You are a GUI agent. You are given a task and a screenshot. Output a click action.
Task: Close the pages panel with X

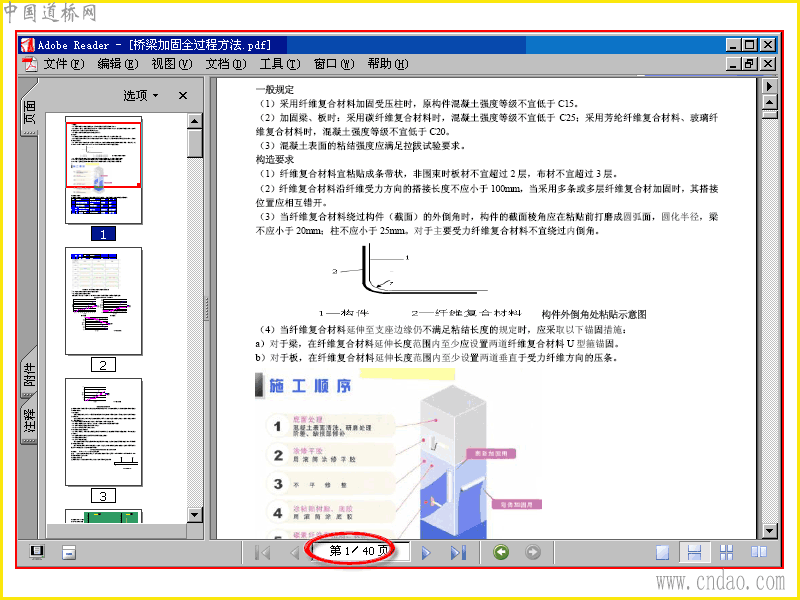tap(183, 95)
